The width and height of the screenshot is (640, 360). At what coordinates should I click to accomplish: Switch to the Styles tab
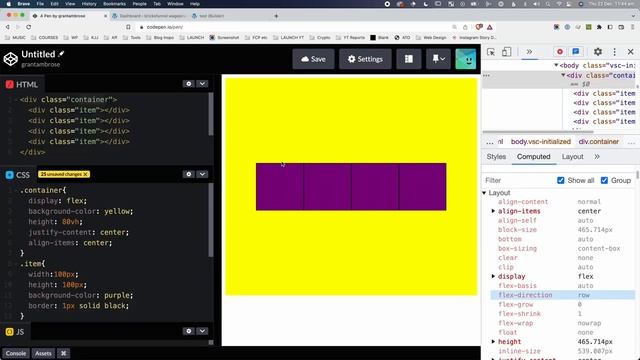[496, 157]
